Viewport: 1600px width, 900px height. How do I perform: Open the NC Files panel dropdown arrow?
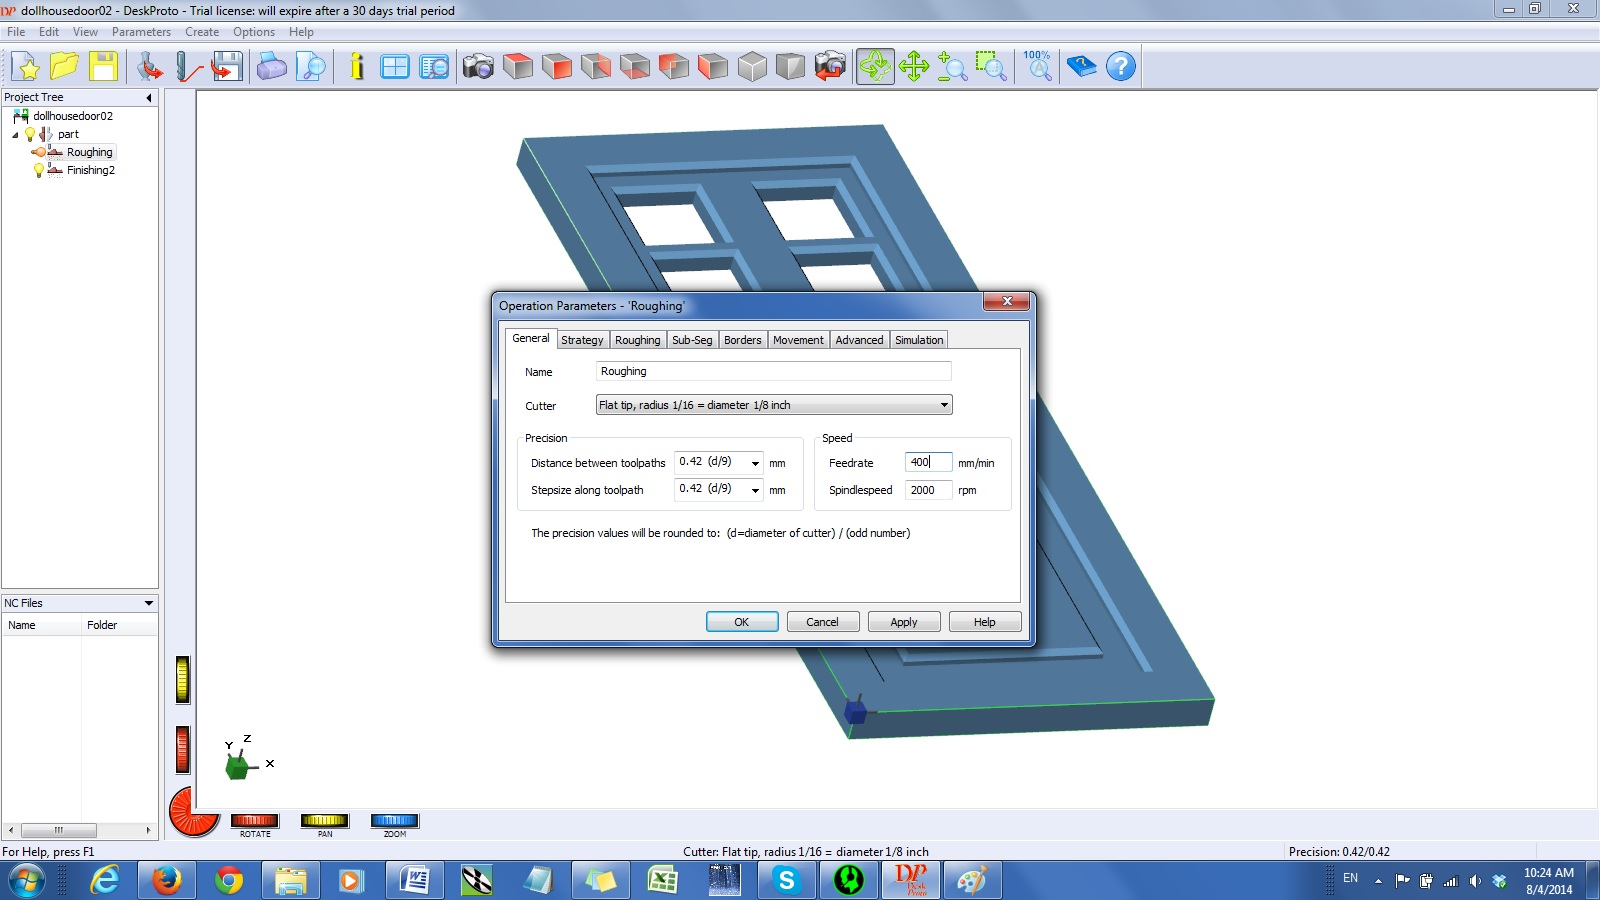click(x=149, y=603)
